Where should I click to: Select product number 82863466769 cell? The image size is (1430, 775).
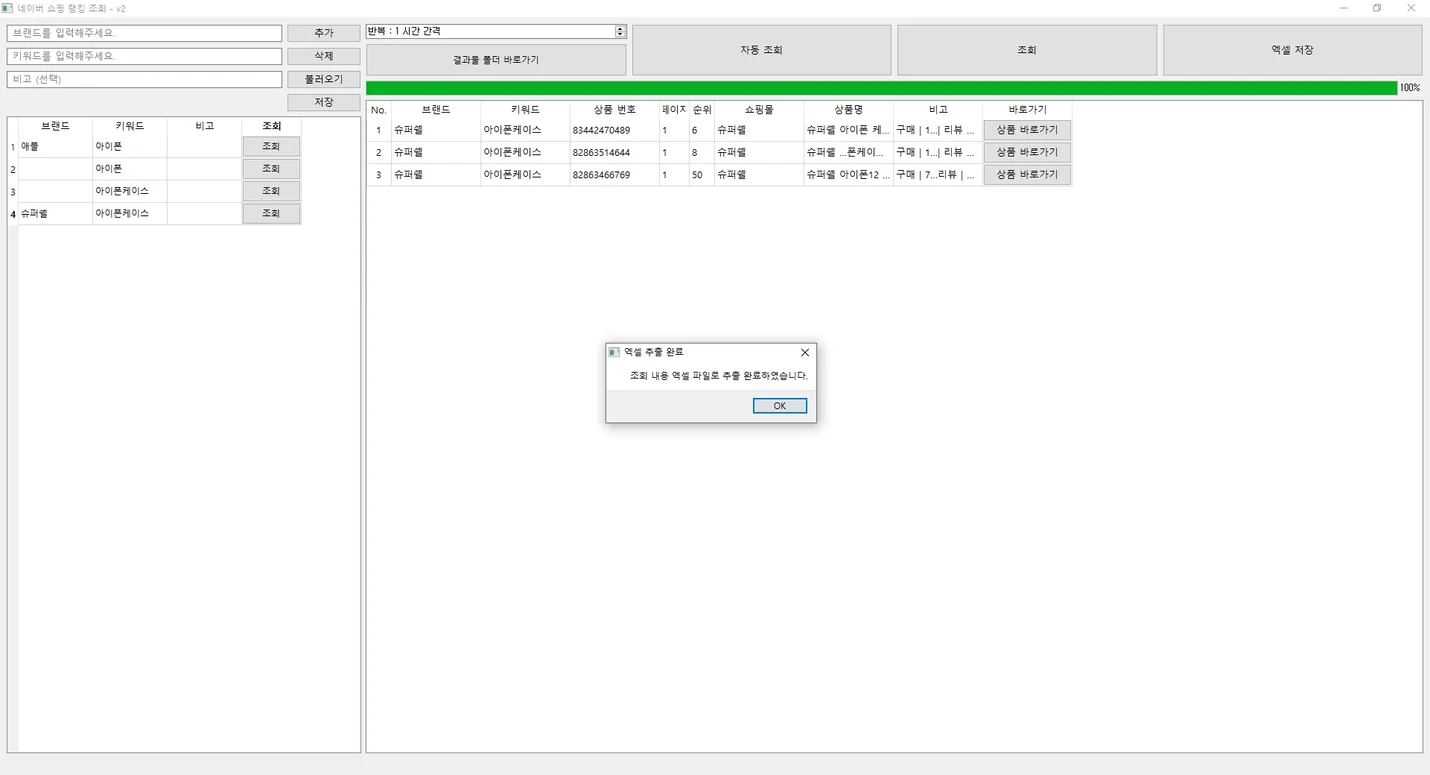pyautogui.click(x=615, y=175)
